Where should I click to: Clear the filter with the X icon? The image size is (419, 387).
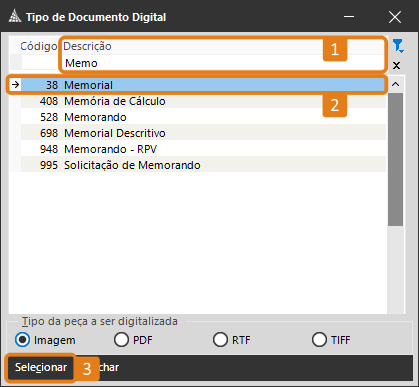(396, 65)
